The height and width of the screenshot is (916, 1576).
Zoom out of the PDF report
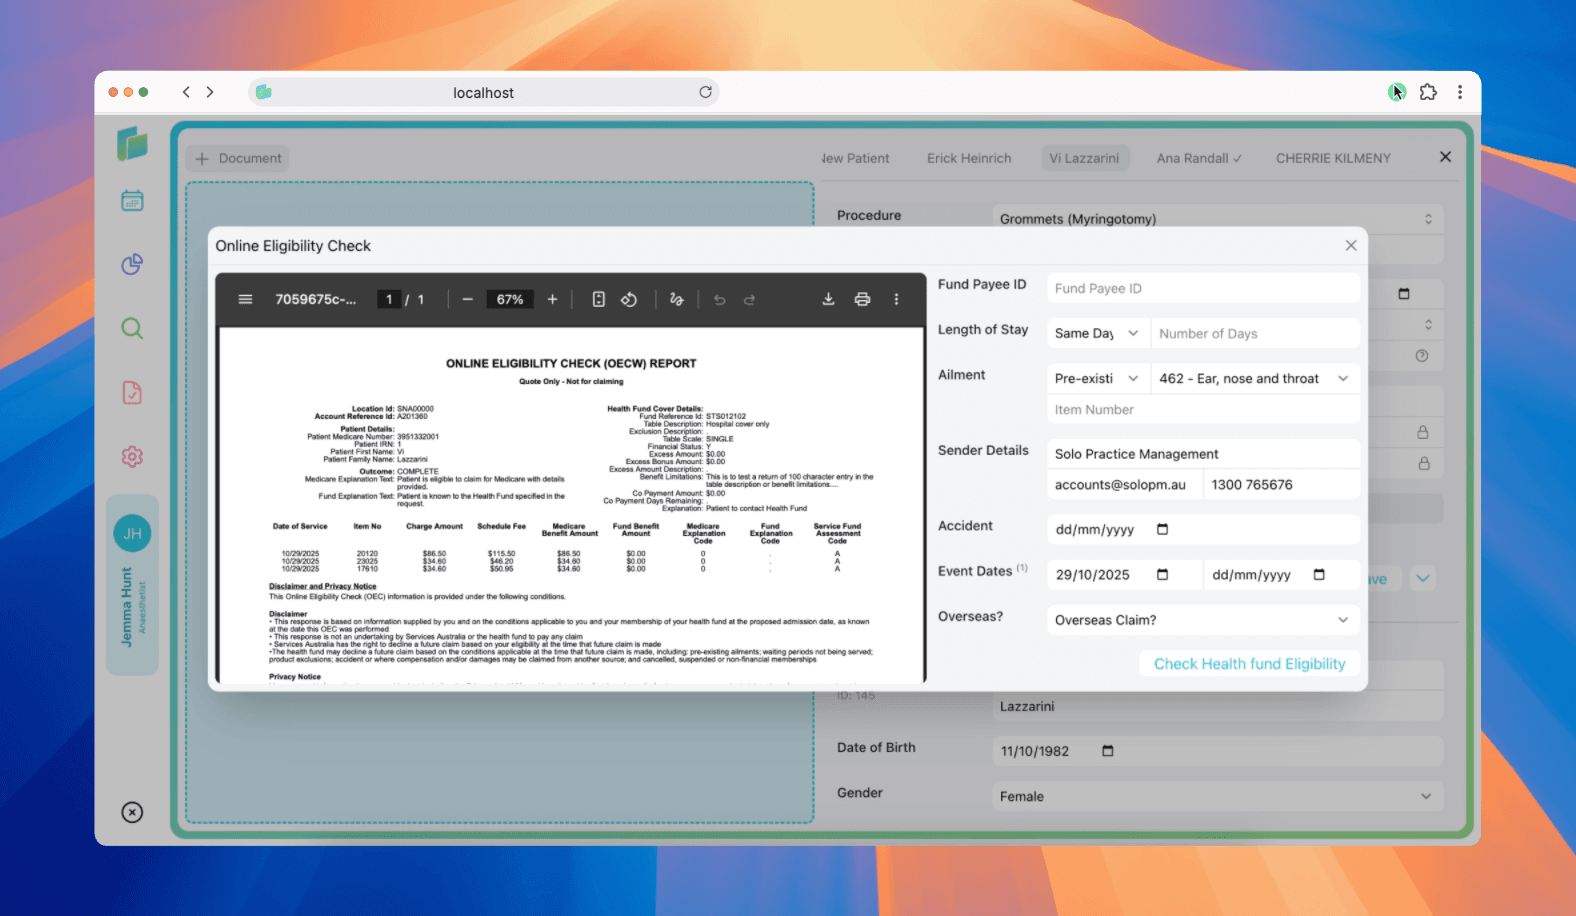[467, 299]
